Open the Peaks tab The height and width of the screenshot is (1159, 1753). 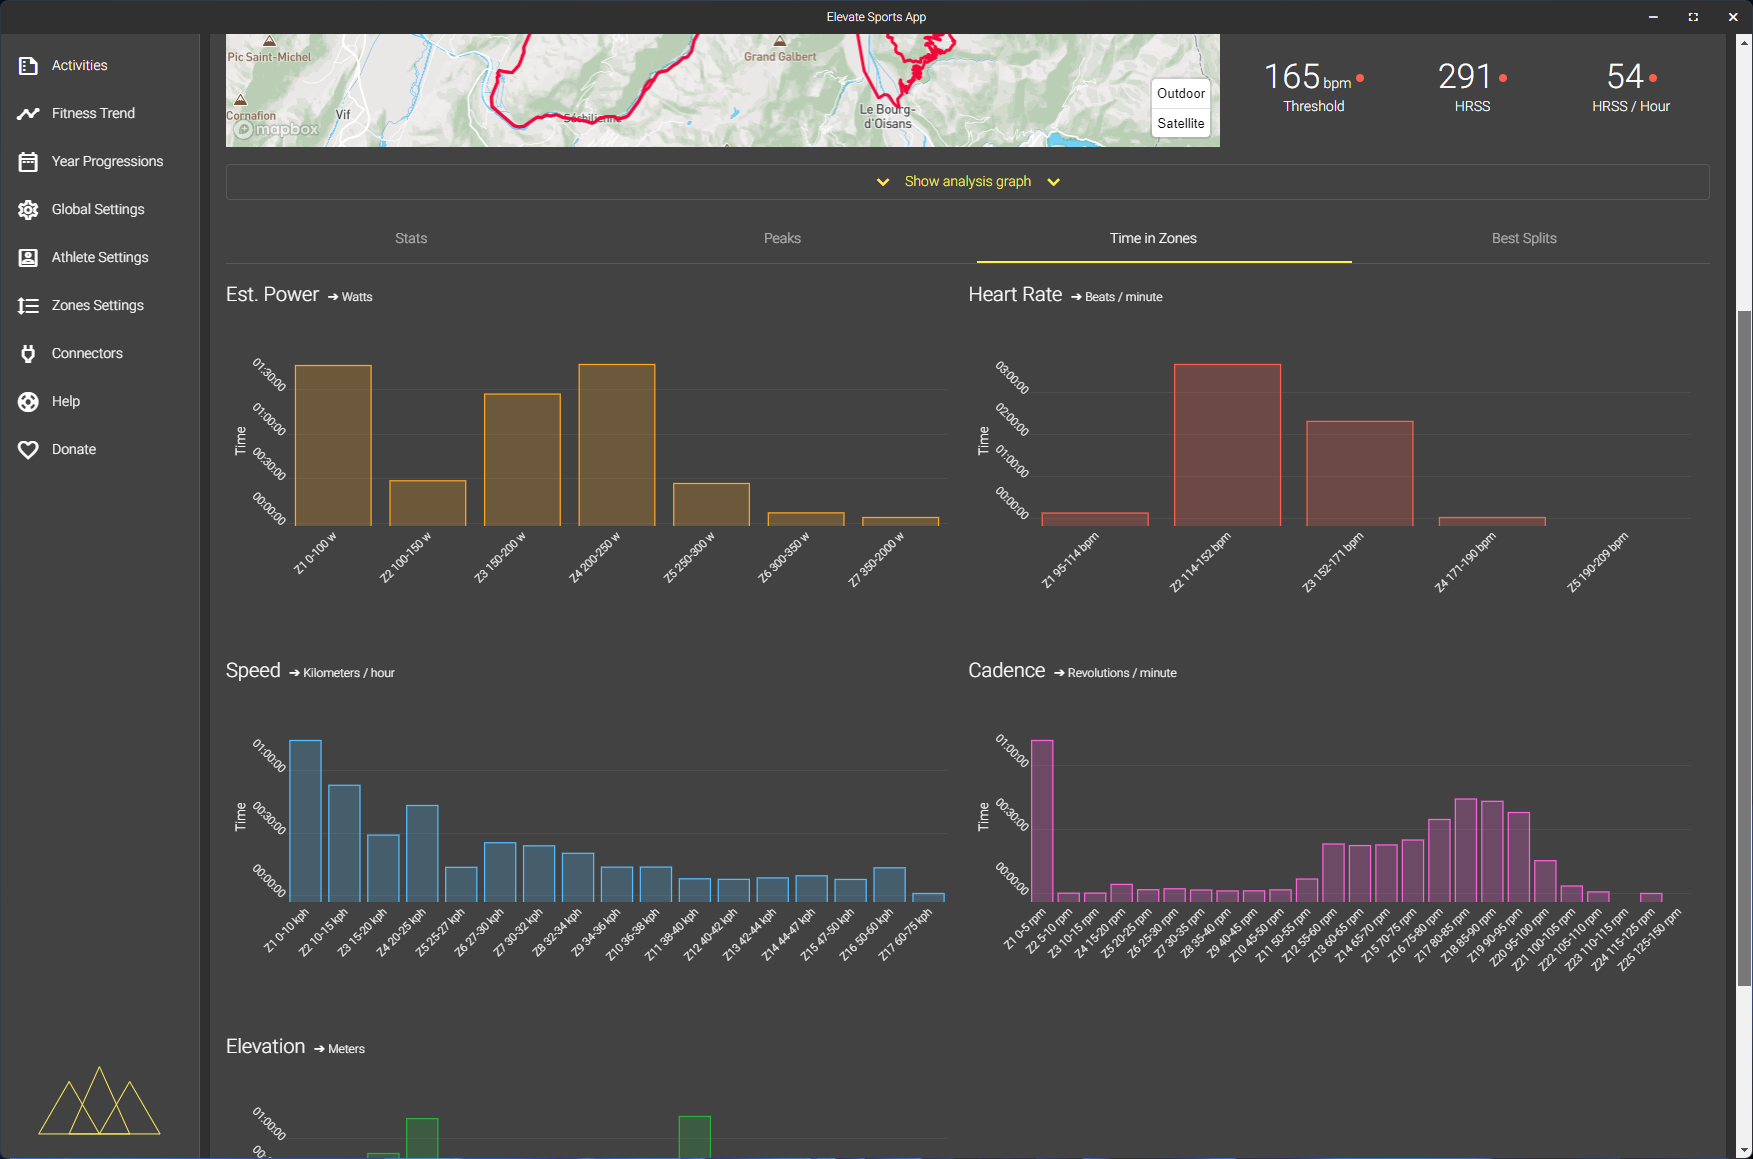click(x=782, y=239)
